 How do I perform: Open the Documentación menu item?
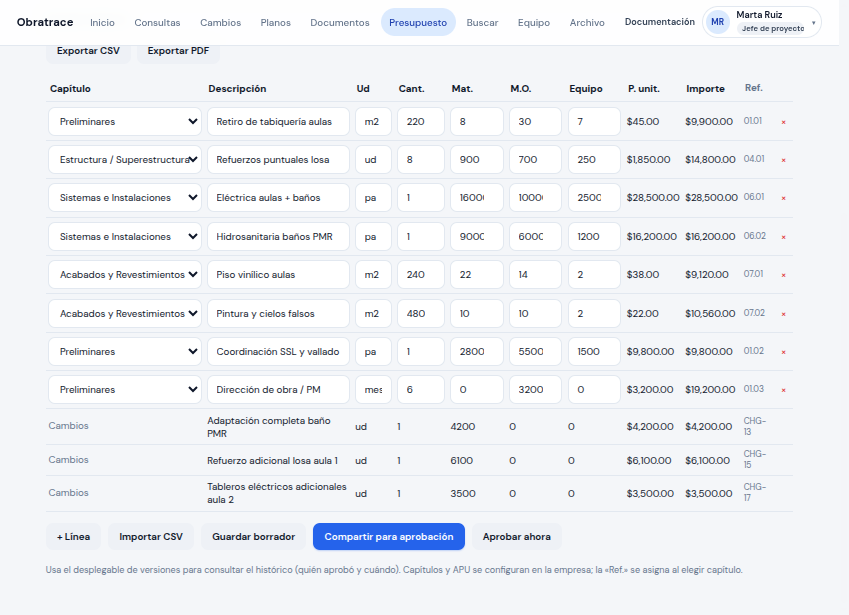659,22
